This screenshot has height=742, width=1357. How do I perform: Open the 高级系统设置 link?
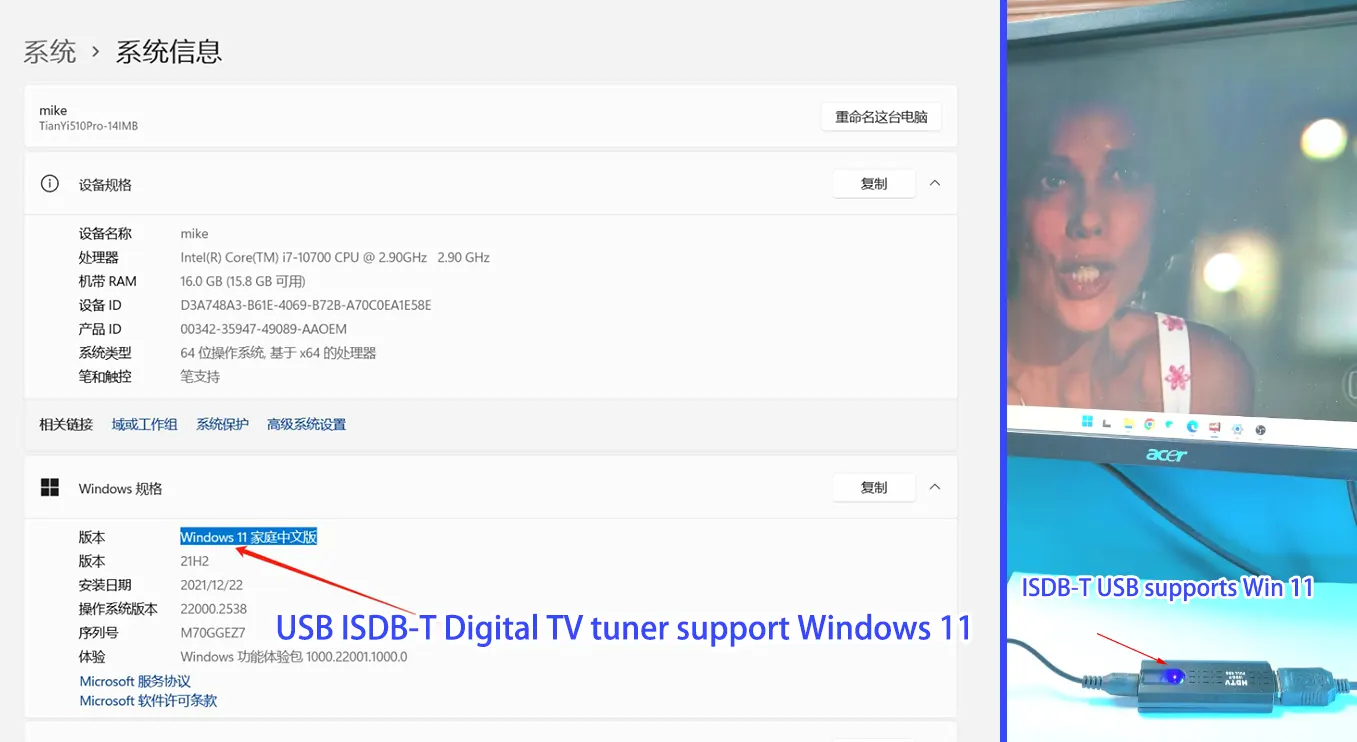[306, 424]
